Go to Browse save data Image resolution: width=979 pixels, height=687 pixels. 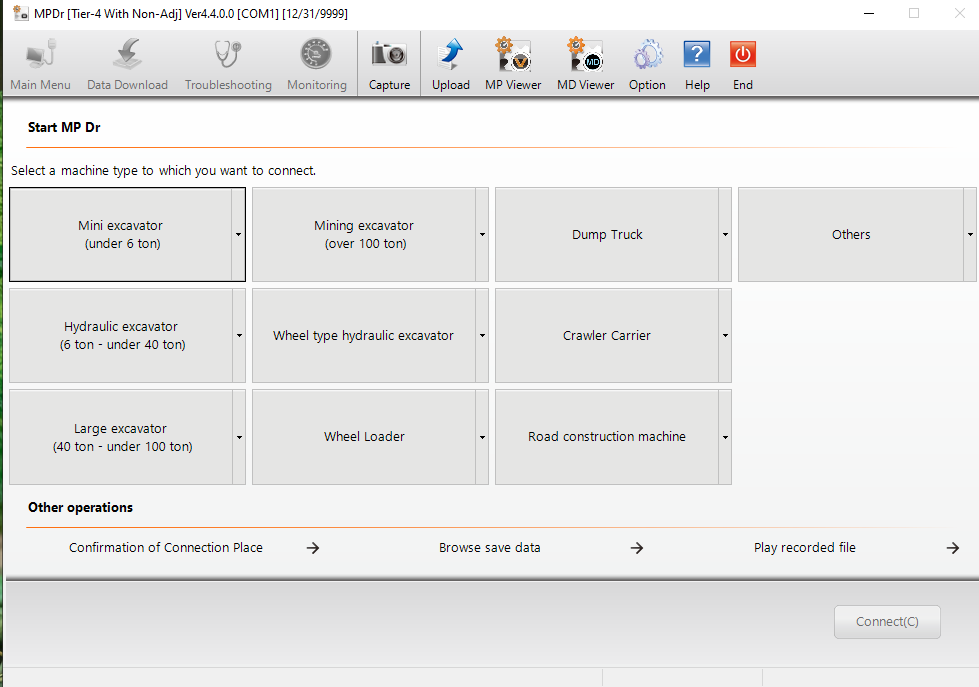(x=489, y=548)
